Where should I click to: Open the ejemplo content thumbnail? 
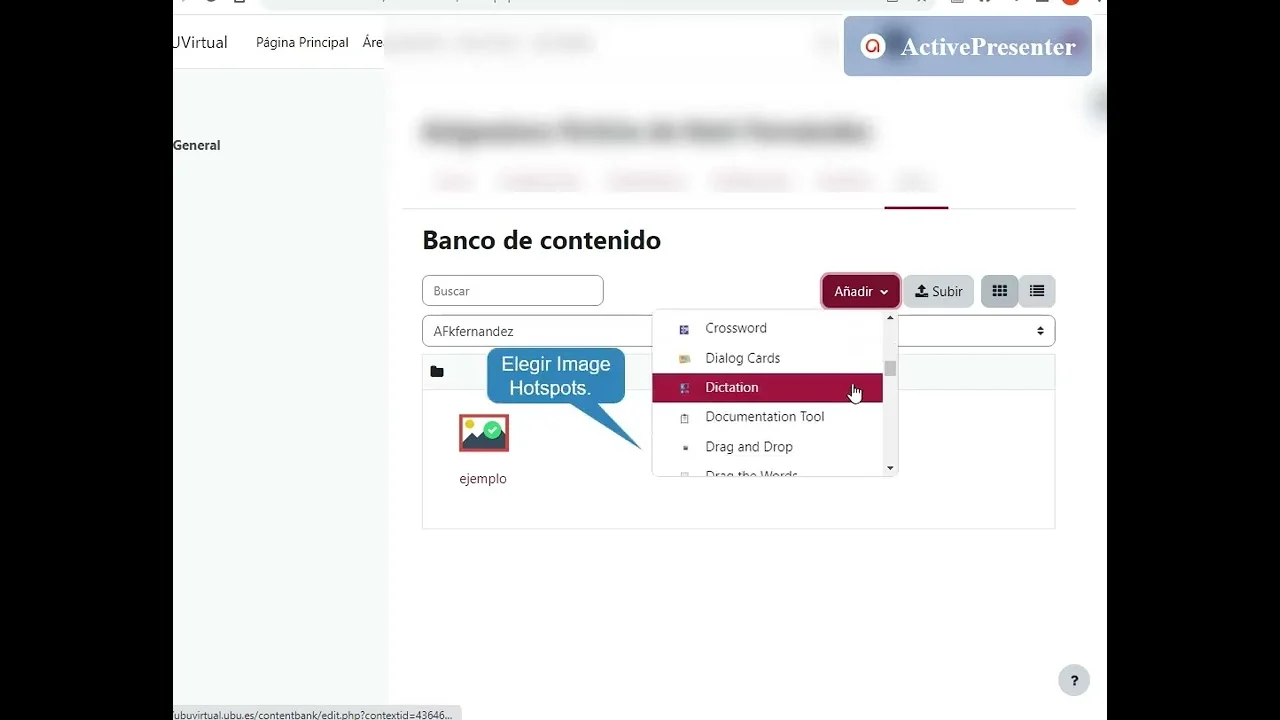[x=483, y=434]
